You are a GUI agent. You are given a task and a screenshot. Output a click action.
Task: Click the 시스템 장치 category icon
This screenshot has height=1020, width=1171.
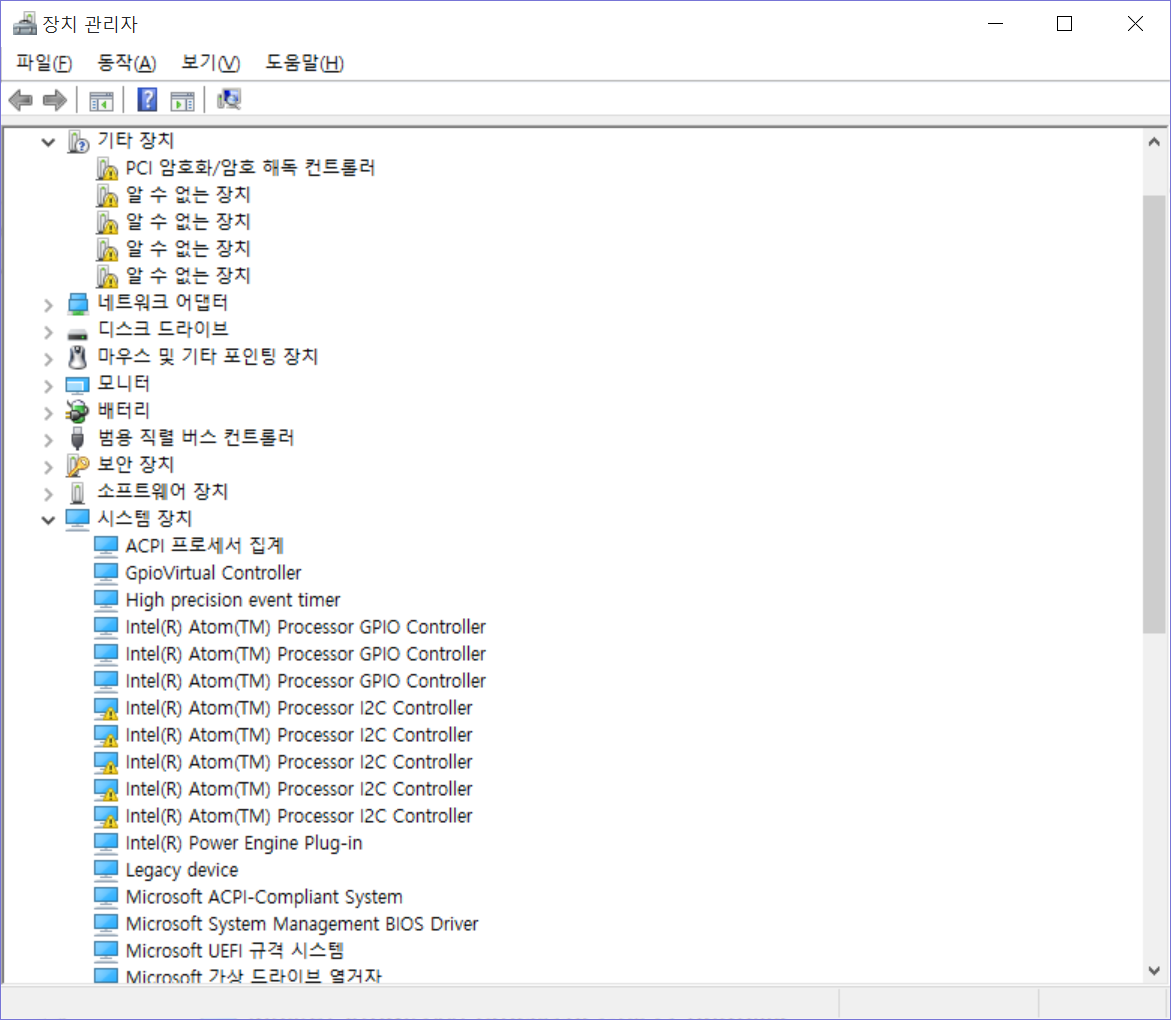pyautogui.click(x=78, y=519)
